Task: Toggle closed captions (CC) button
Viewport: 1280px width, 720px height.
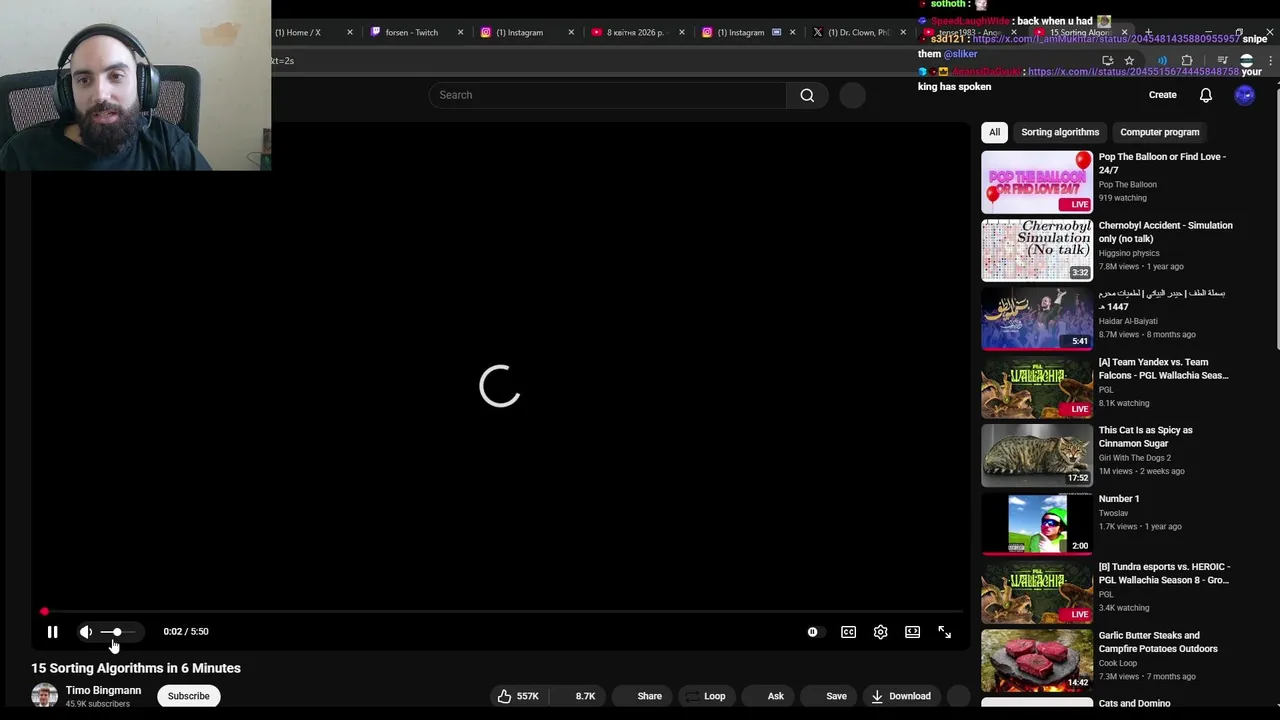Action: click(848, 632)
